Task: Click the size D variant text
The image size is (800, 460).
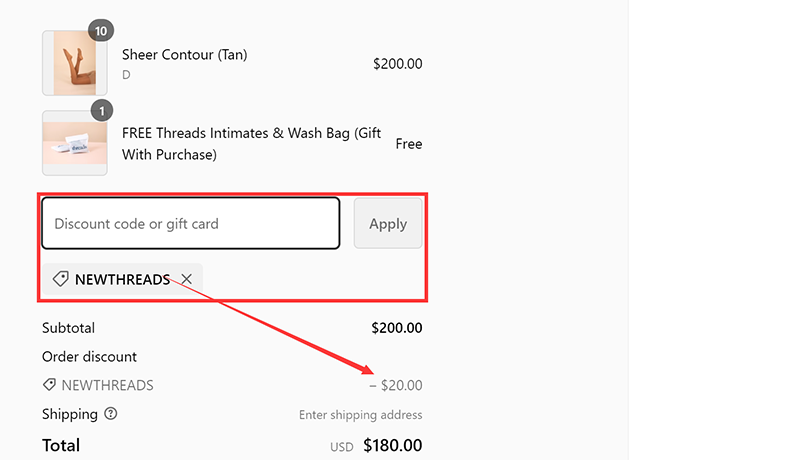Action: point(126,75)
